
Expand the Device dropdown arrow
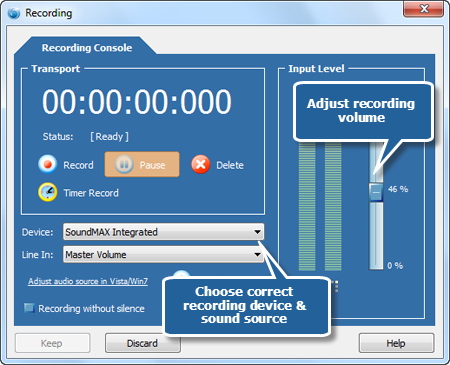click(257, 232)
